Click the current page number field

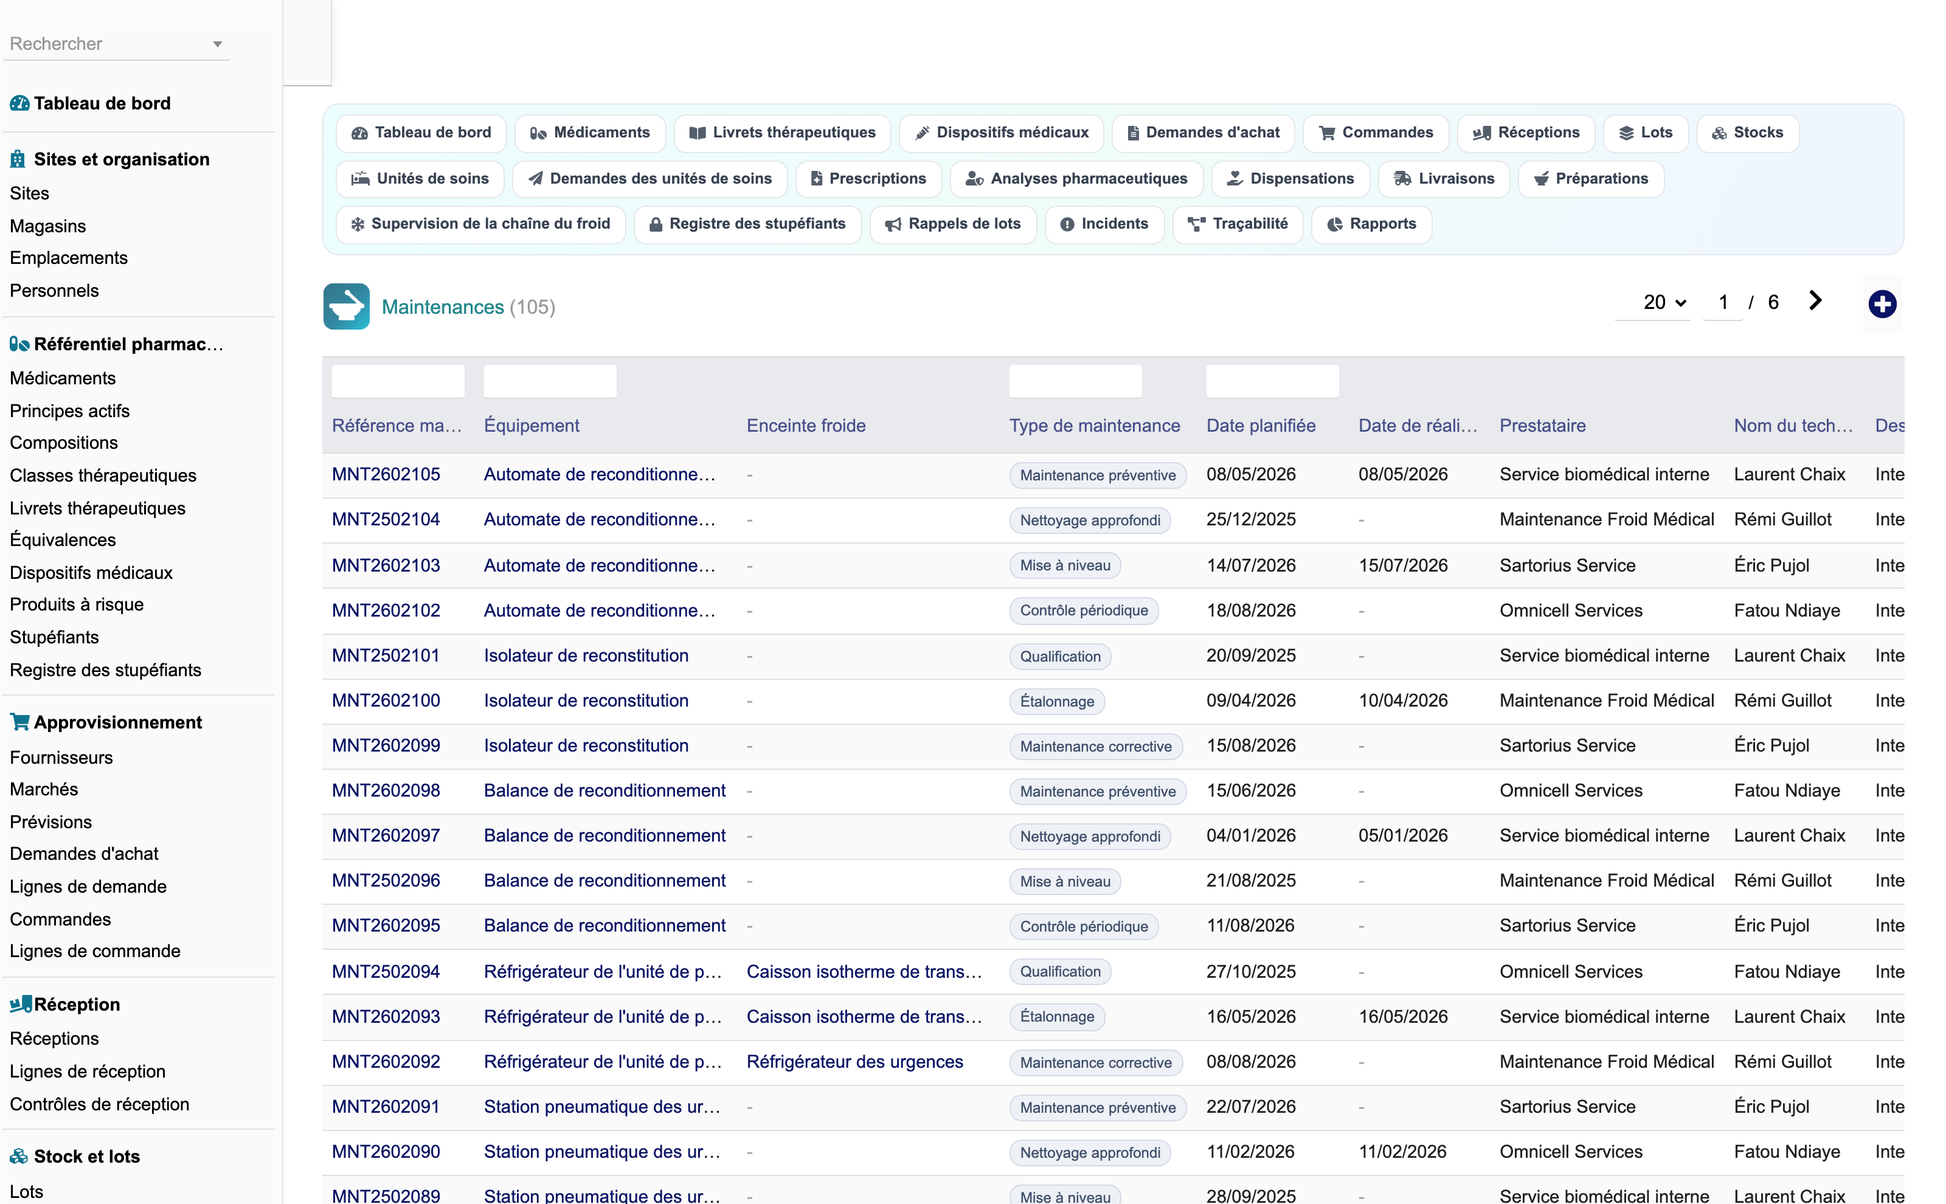coord(1723,302)
